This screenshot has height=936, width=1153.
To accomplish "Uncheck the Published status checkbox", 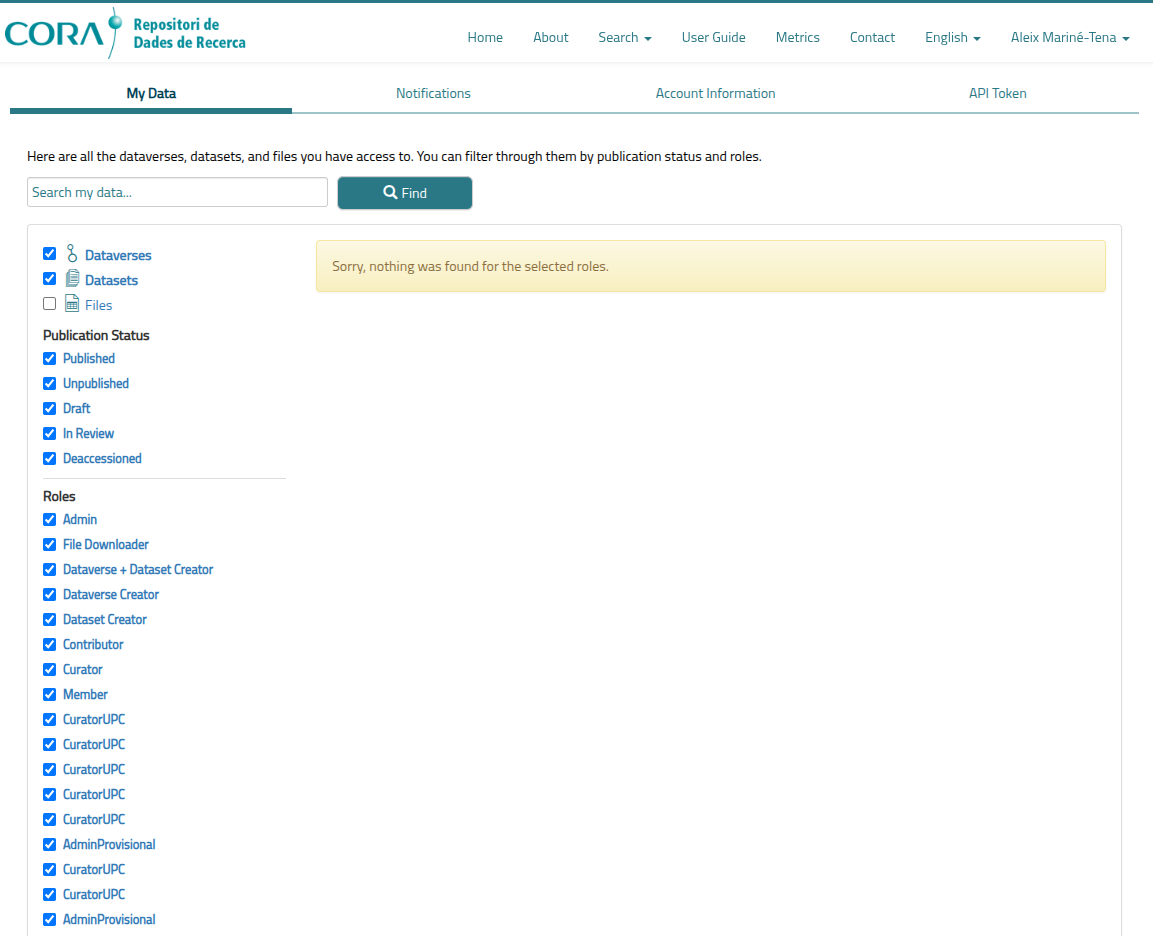I will (x=50, y=358).
